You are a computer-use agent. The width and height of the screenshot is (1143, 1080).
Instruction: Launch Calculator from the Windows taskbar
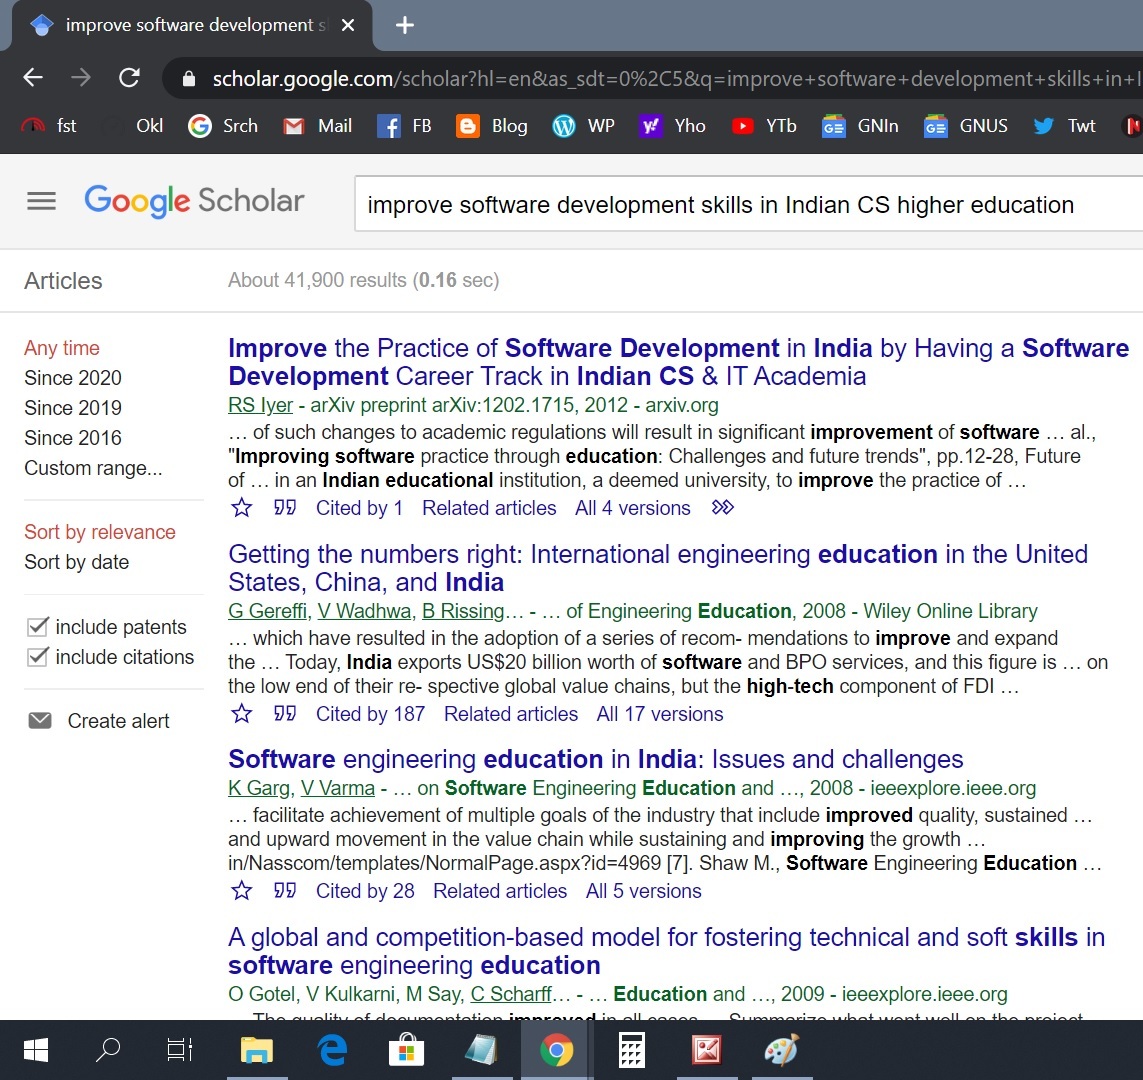pyautogui.click(x=631, y=1050)
